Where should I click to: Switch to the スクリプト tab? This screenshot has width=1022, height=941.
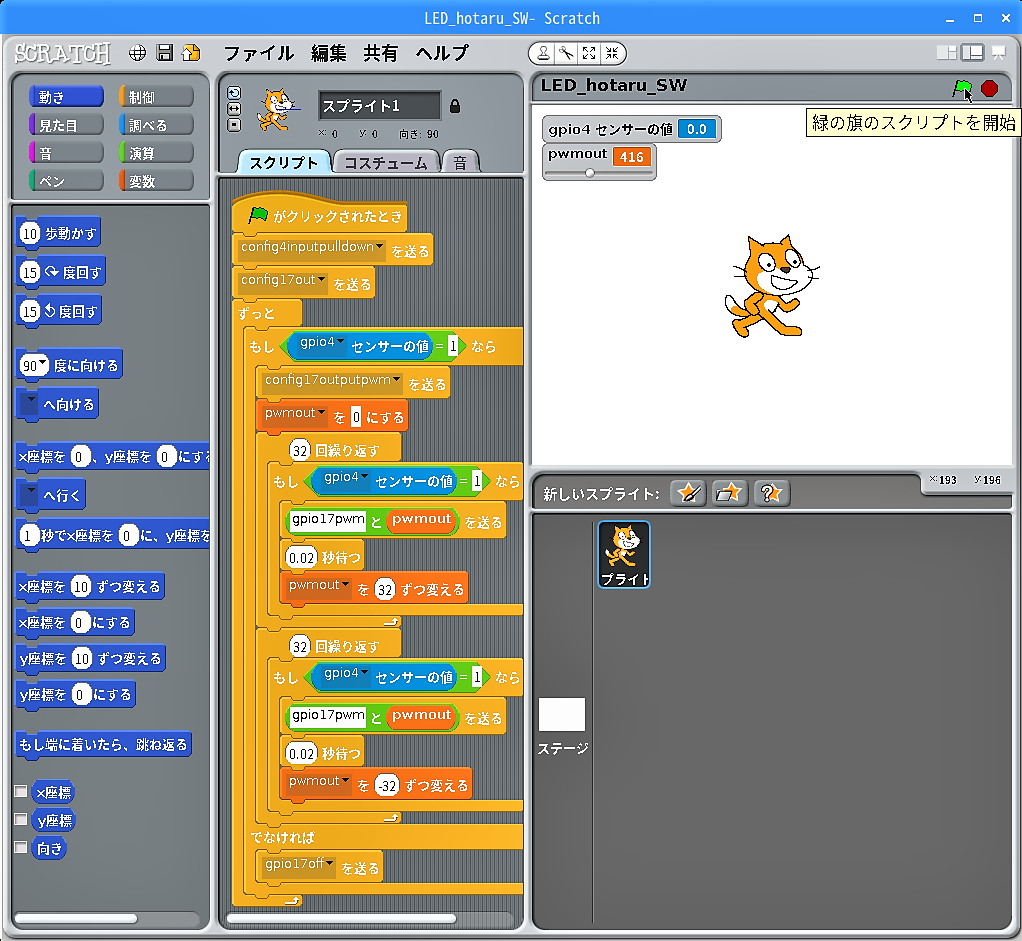coord(284,162)
